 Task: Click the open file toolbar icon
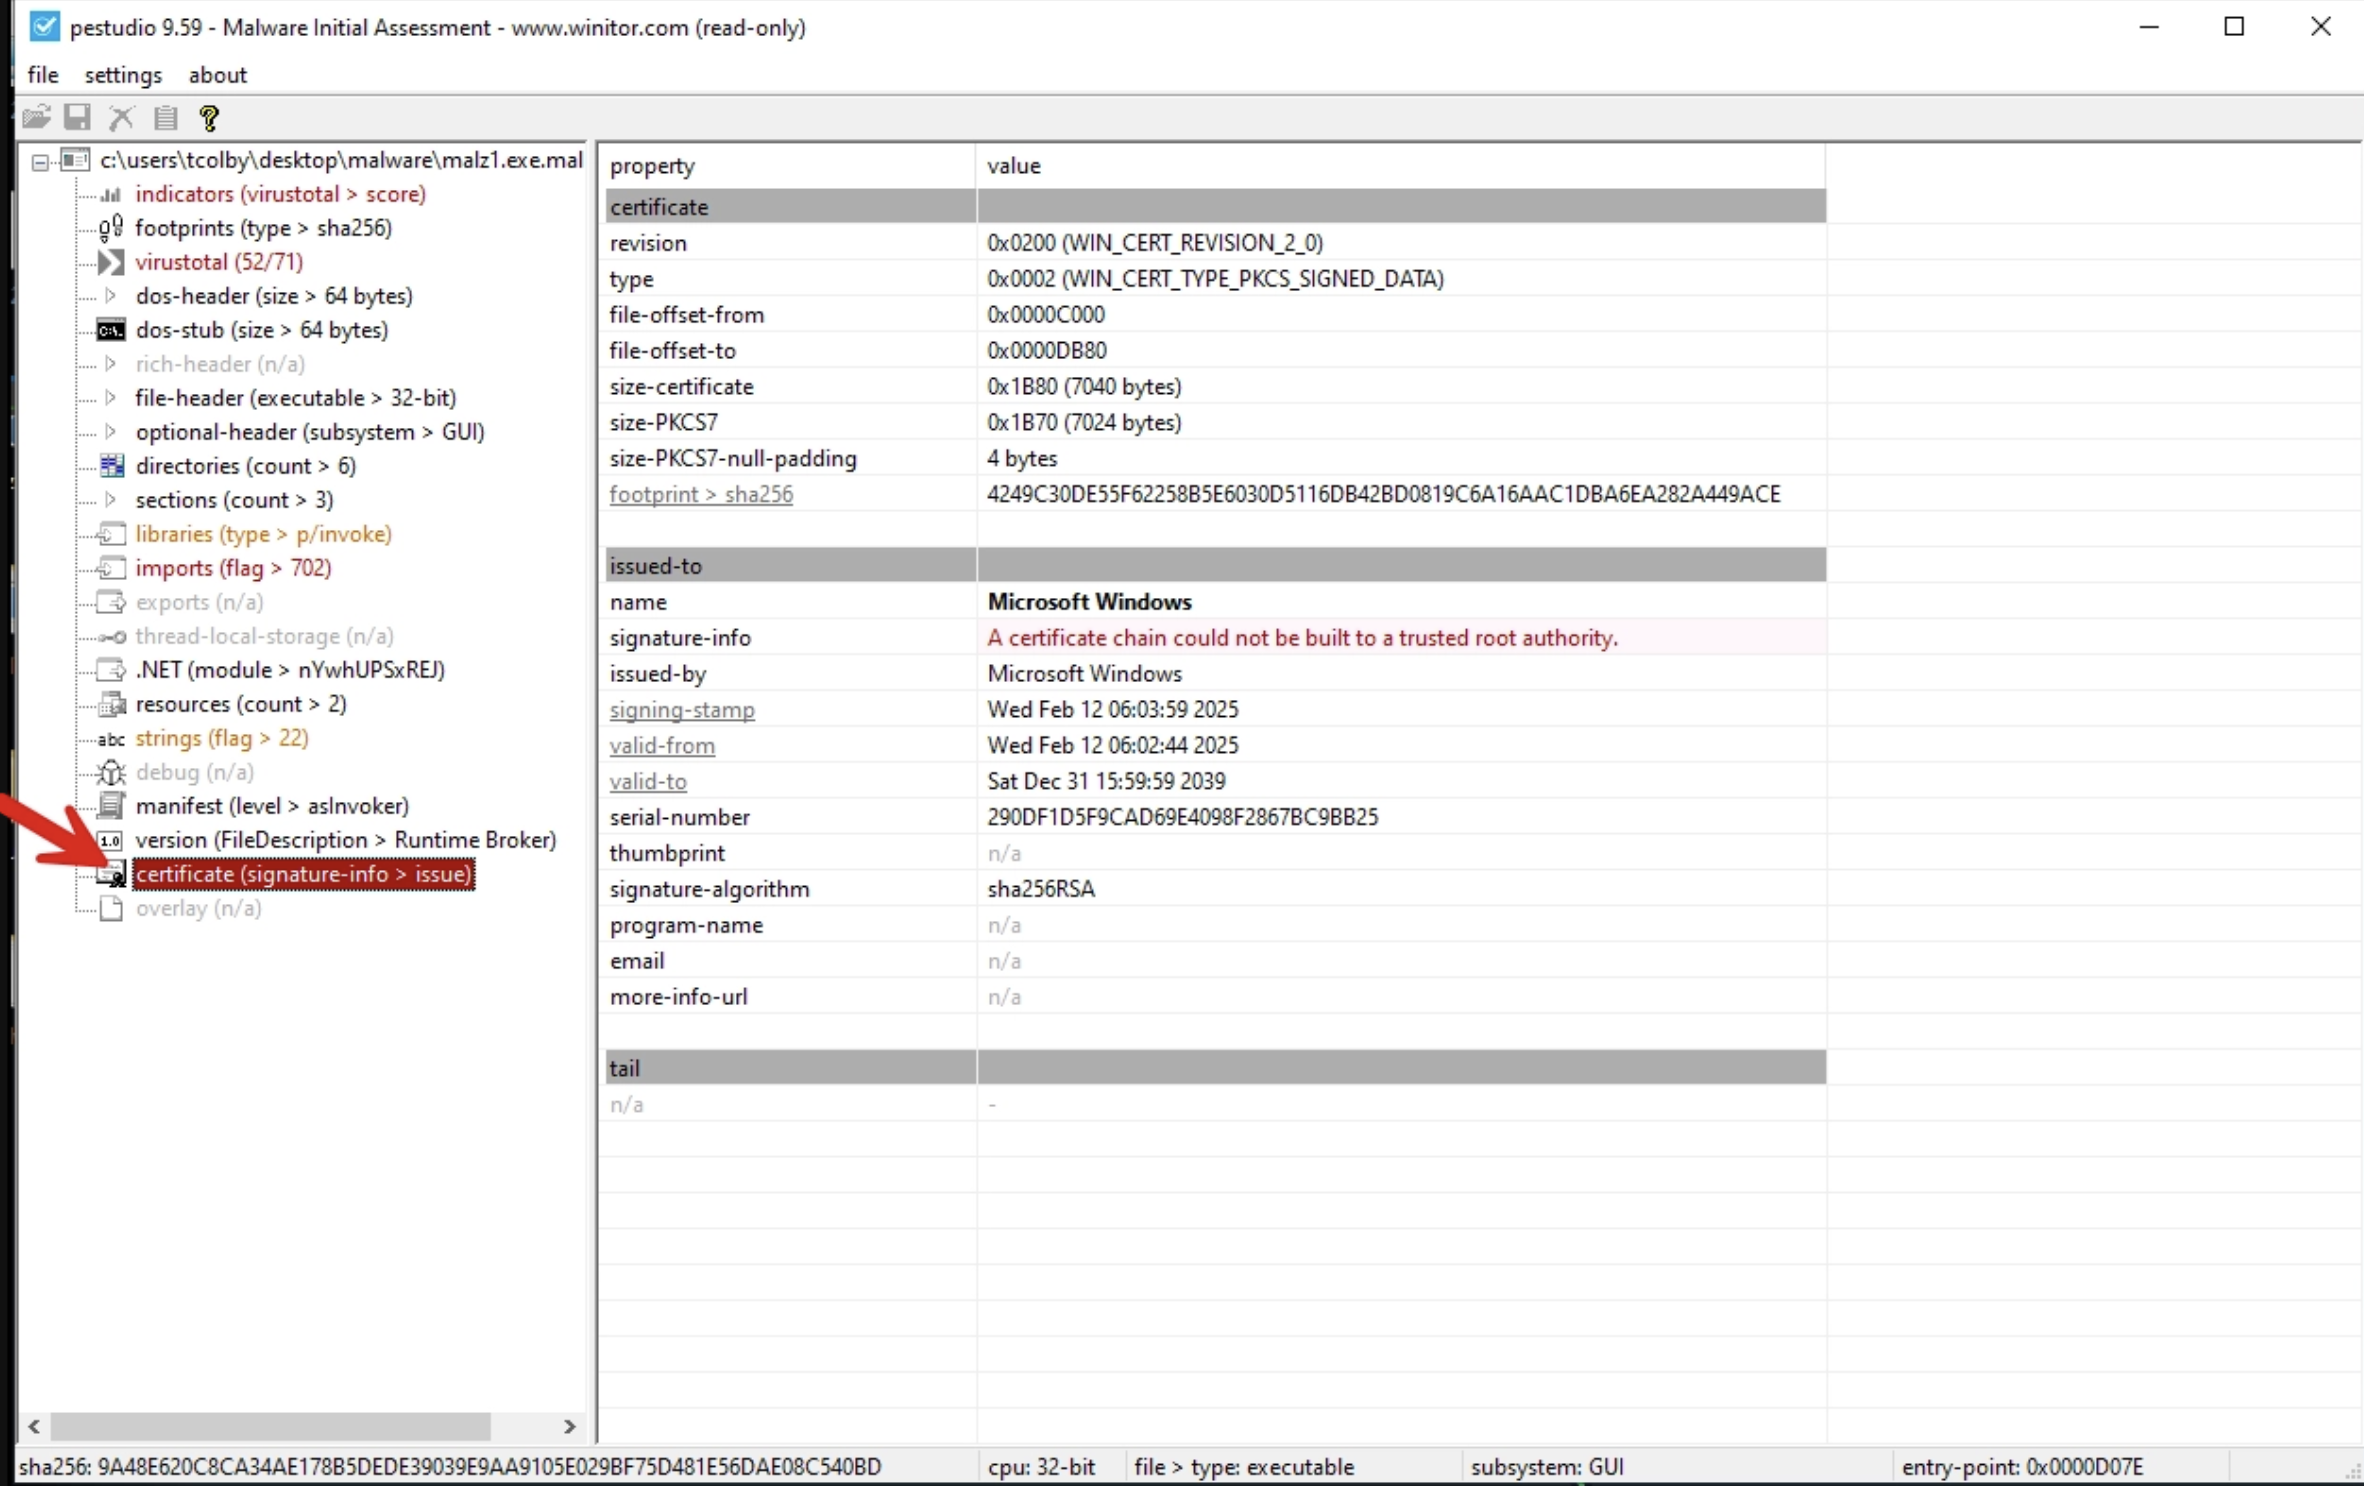pos(36,117)
